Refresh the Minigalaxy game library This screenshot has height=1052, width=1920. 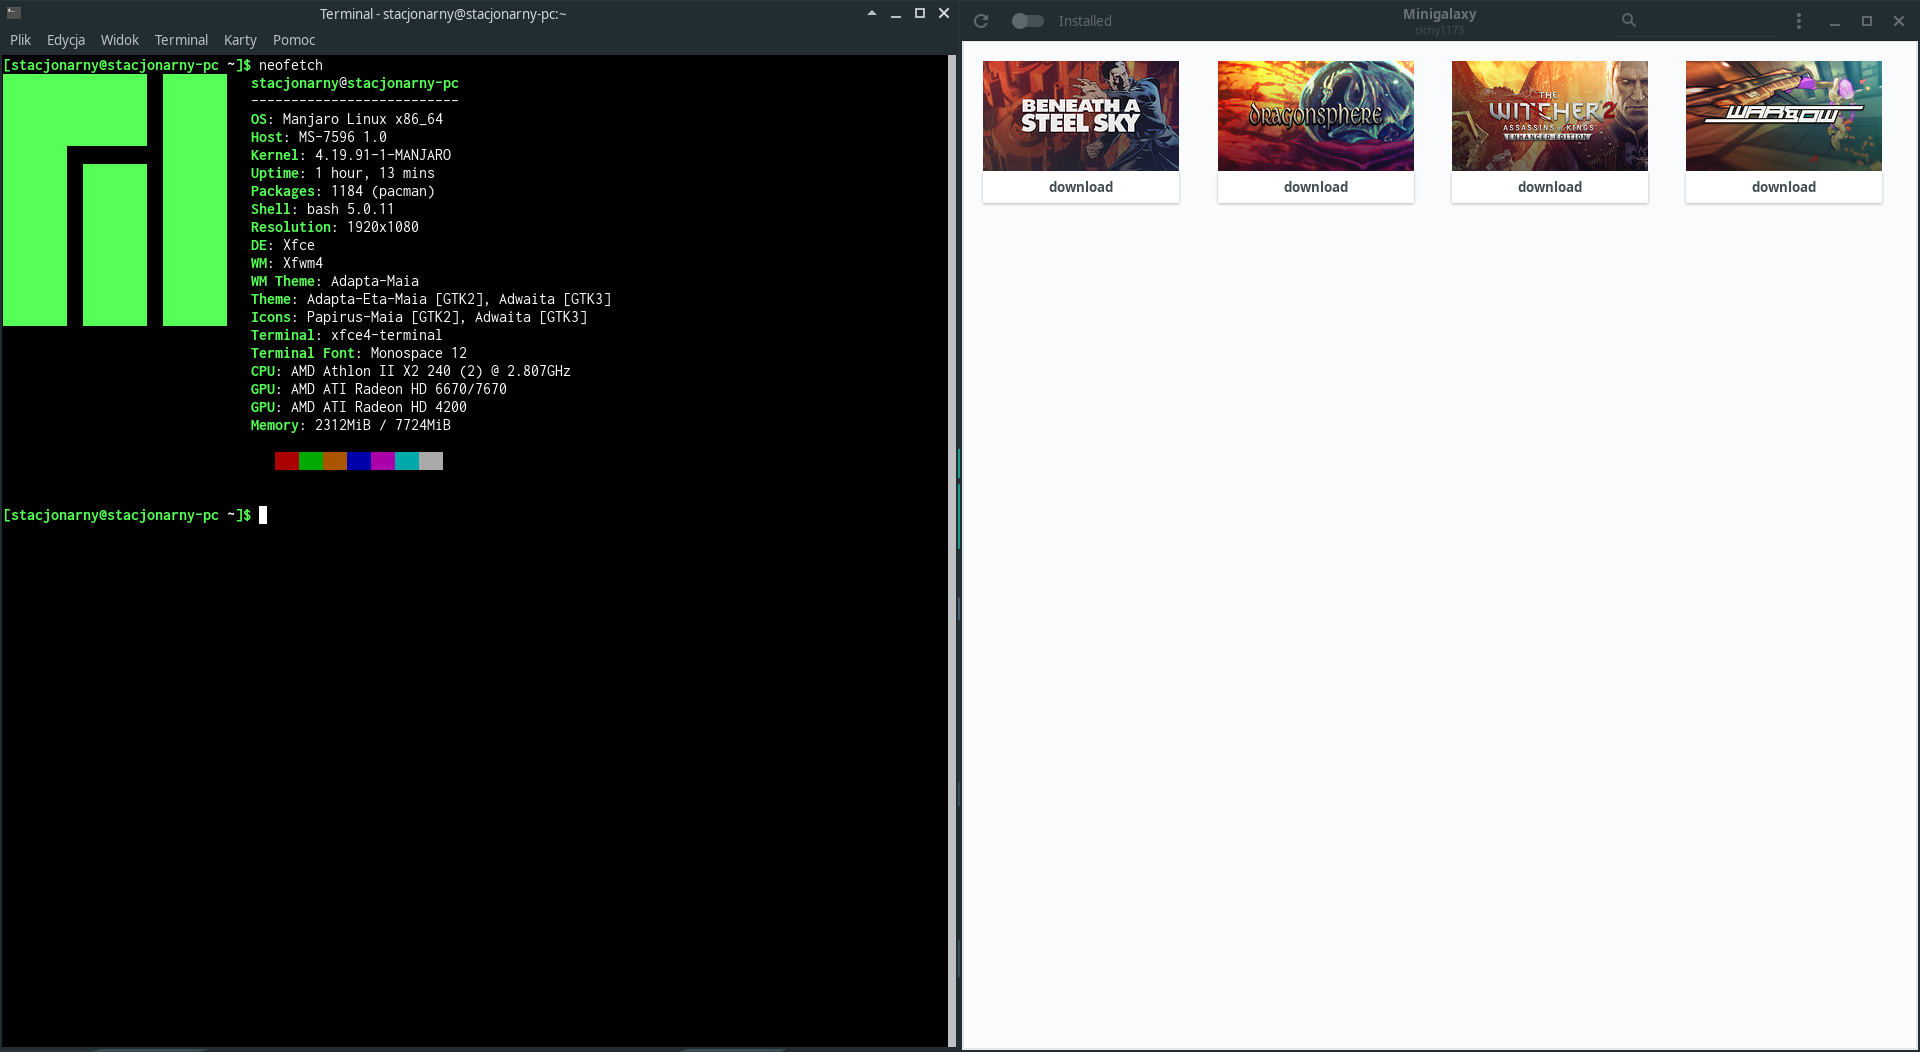980,20
